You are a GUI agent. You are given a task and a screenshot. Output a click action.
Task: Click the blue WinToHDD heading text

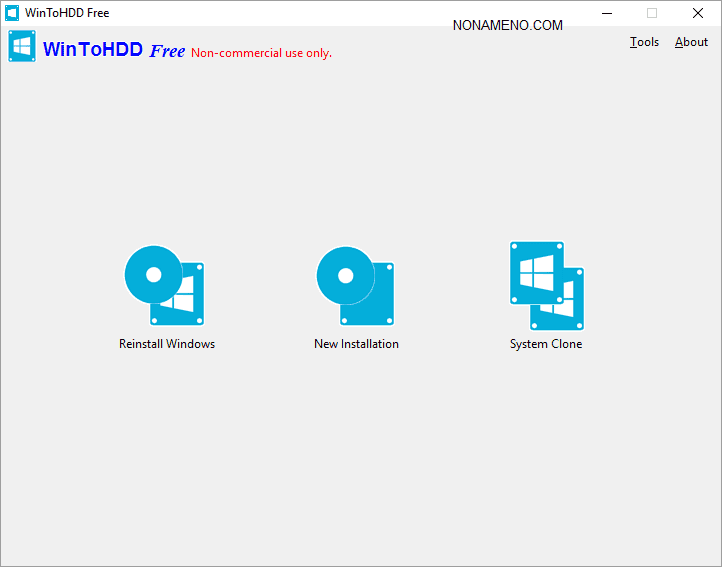click(93, 49)
